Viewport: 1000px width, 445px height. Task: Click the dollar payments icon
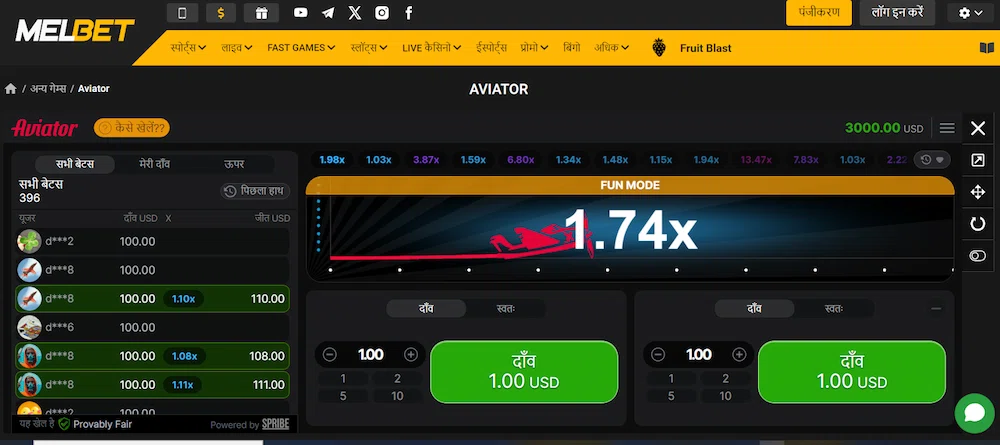pos(221,13)
